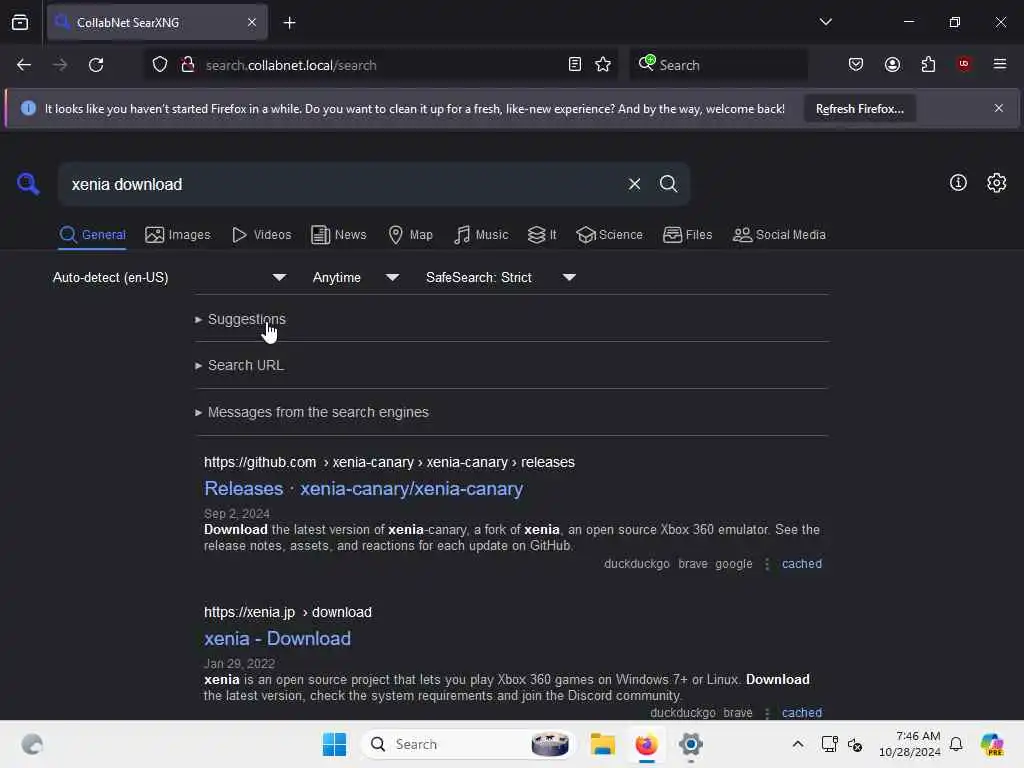This screenshot has width=1024, height=768.
Task: Switch to Images category tab
Action: click(178, 234)
